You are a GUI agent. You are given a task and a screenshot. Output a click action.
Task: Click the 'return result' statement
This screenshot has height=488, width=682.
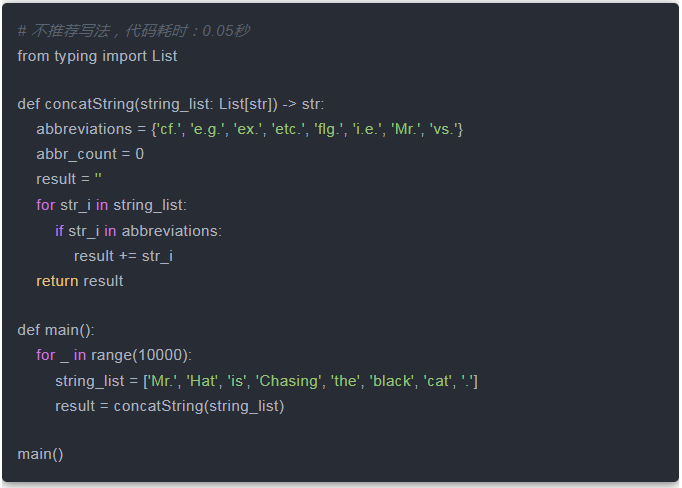click(x=80, y=281)
